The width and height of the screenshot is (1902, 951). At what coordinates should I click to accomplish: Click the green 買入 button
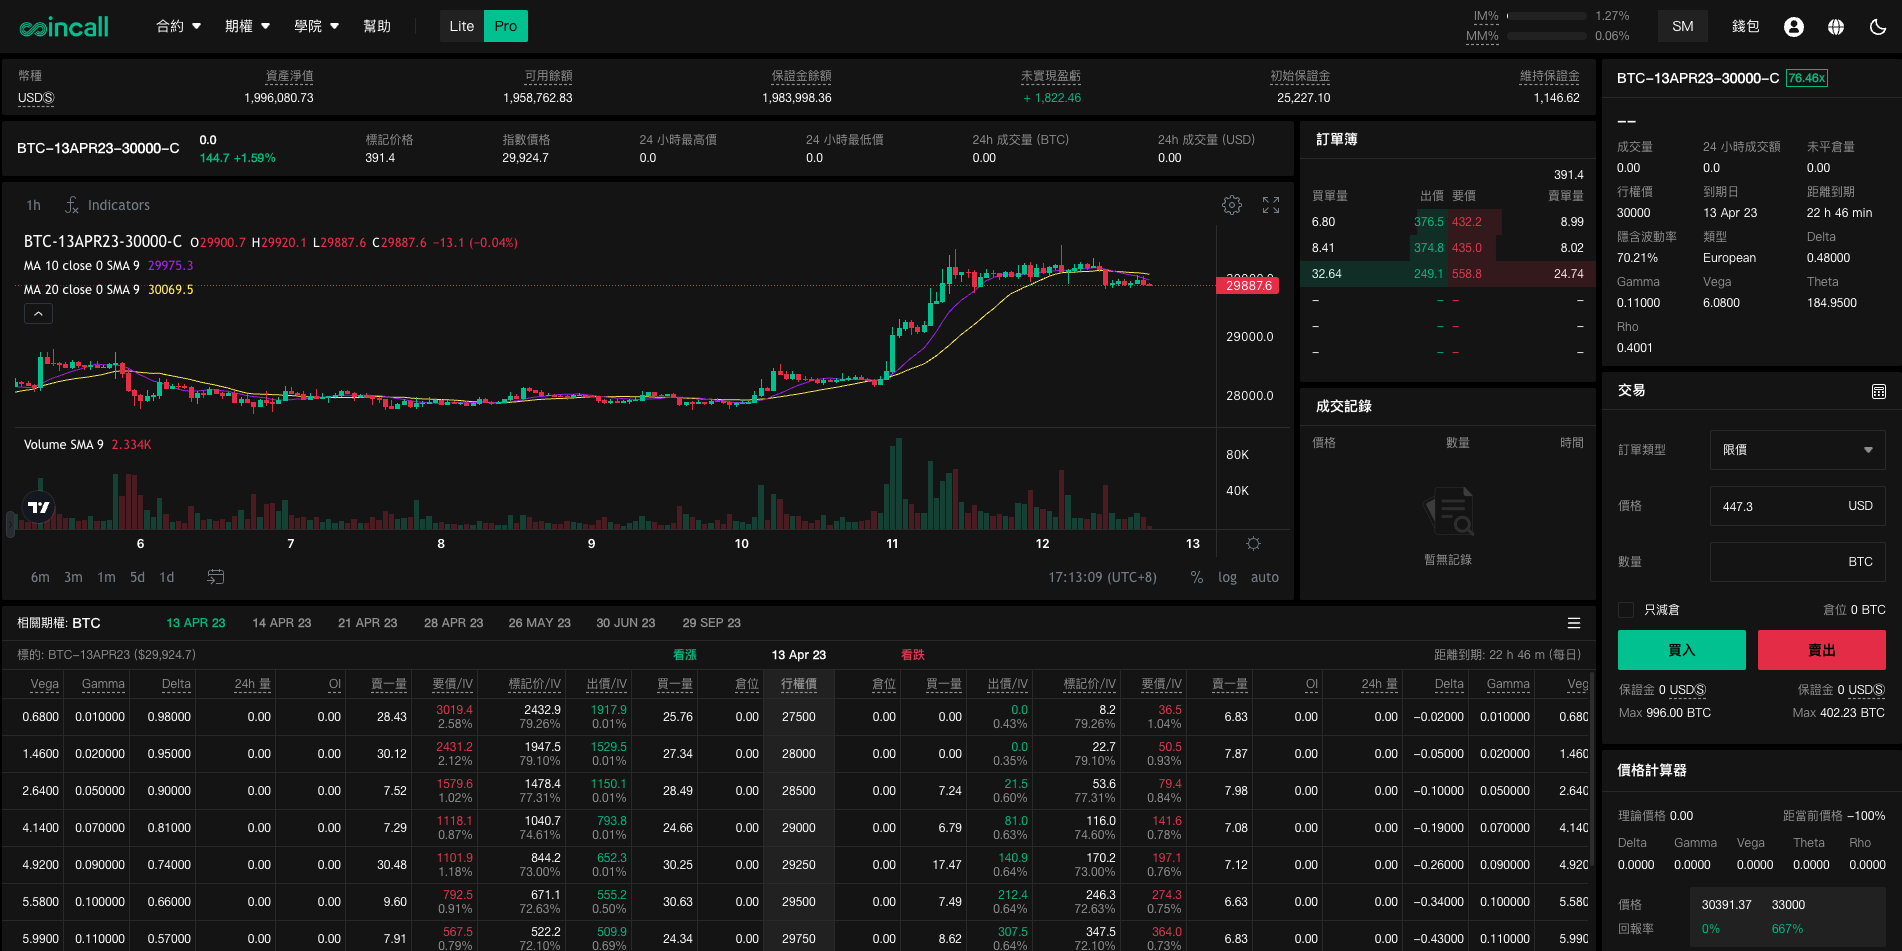click(1682, 650)
